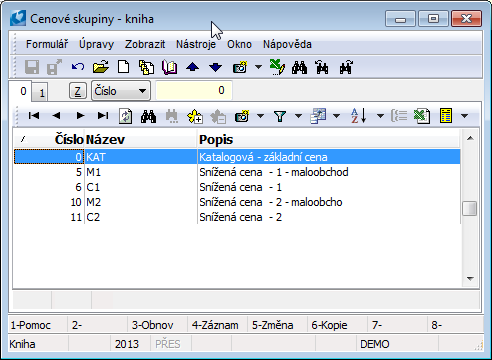Click the filter funnel icon

280,116
